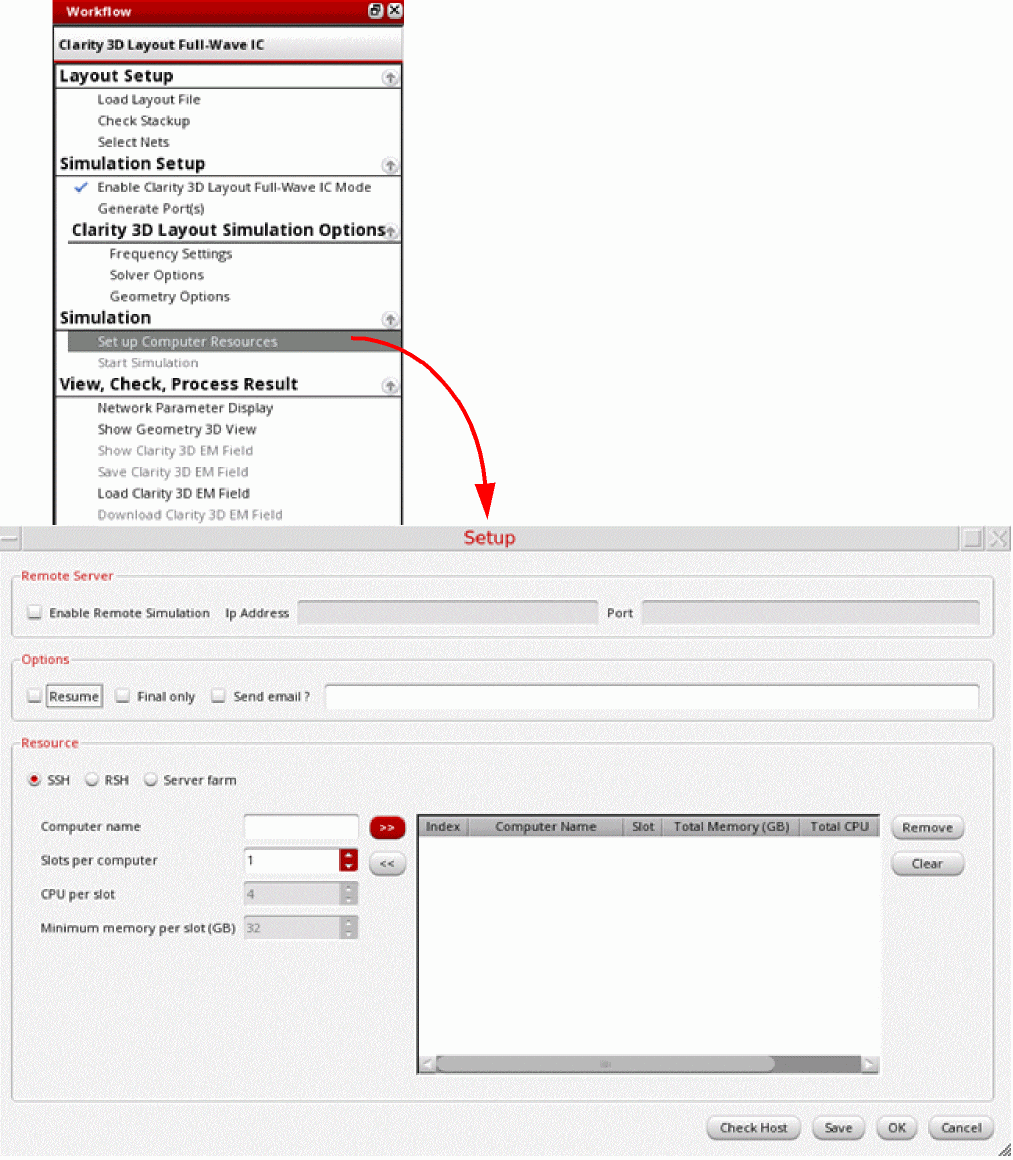The width and height of the screenshot is (1013, 1160).
Task: Click Start Simulation entry
Action: [148, 362]
